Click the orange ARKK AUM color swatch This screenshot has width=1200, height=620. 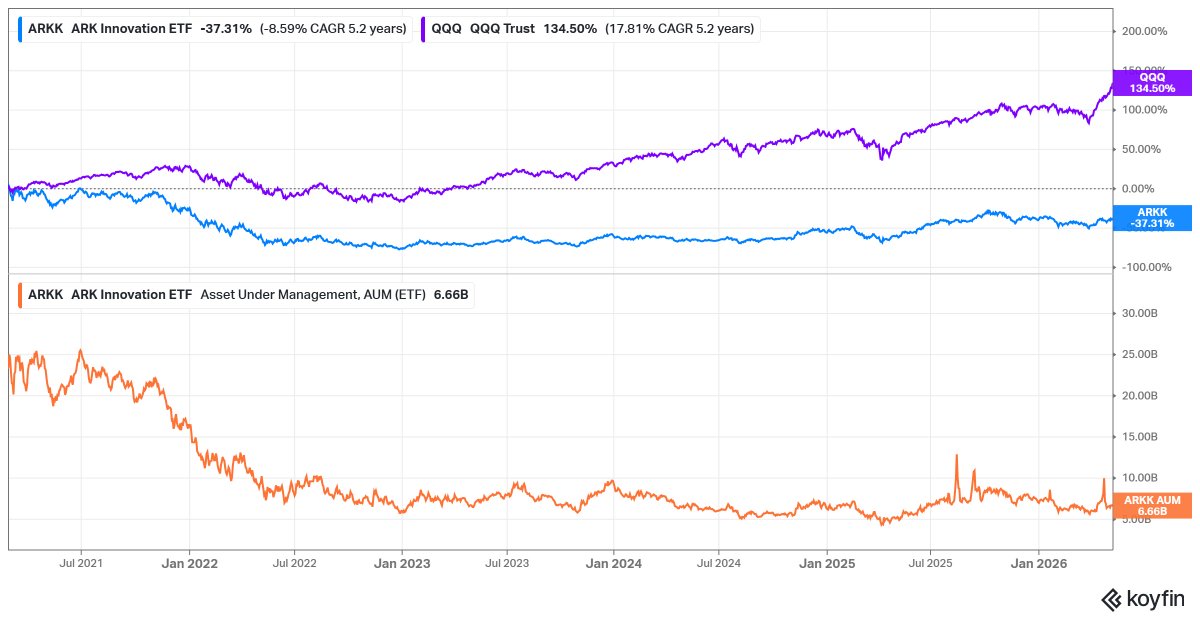[x=21, y=295]
